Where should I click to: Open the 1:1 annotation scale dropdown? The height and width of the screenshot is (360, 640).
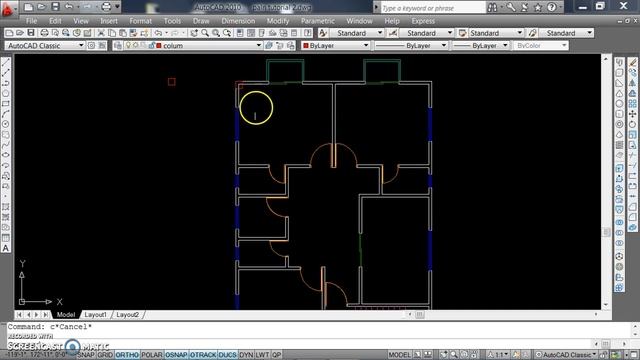coord(499,355)
